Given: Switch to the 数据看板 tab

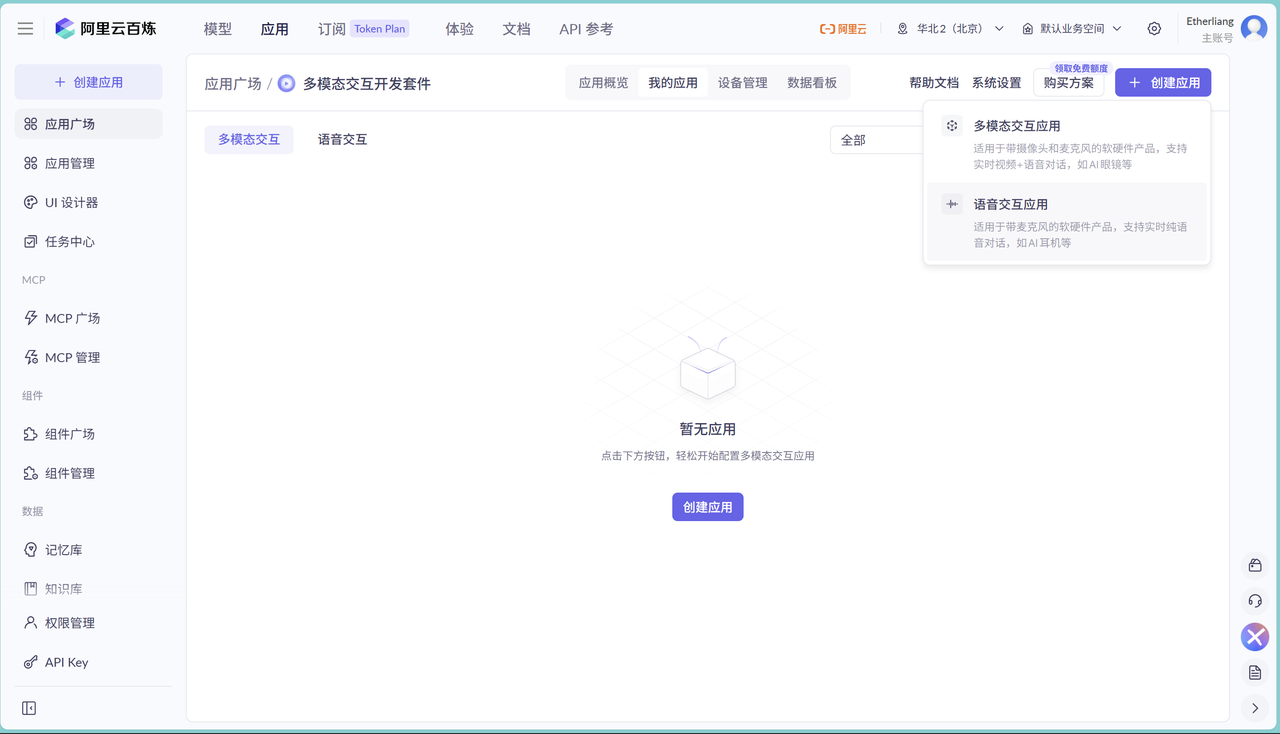Looking at the screenshot, I should pyautogui.click(x=812, y=83).
